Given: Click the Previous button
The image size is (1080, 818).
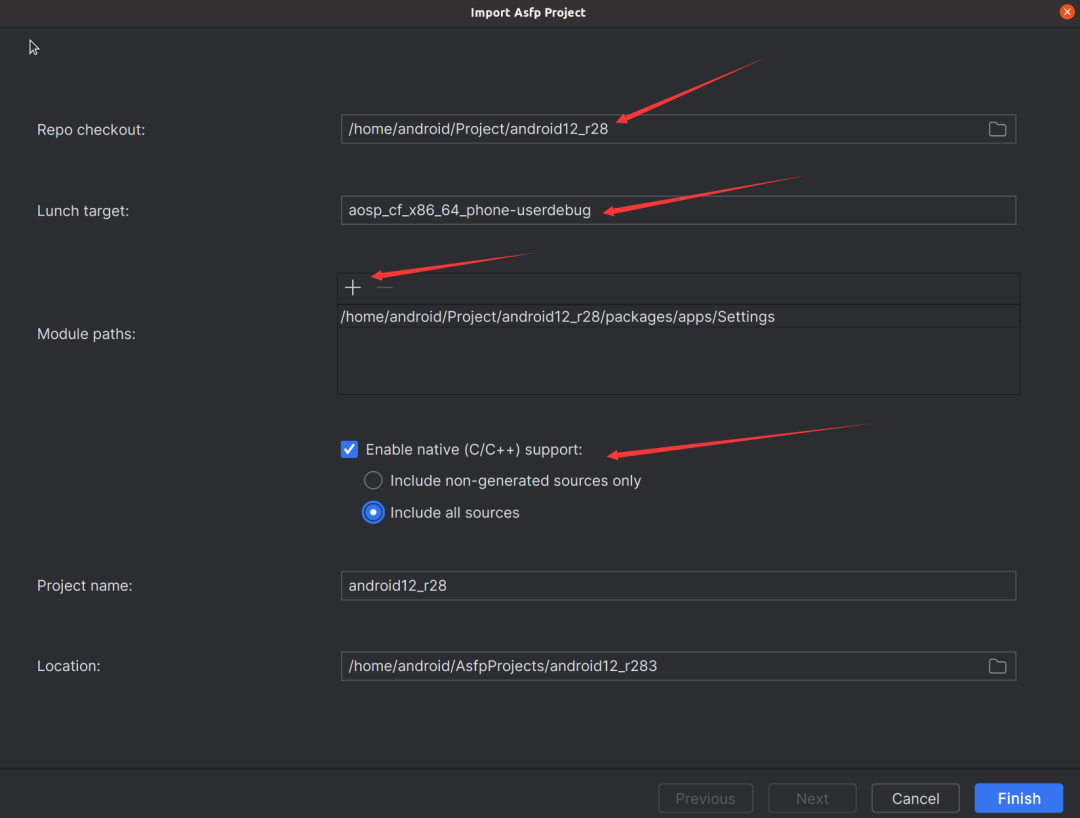Looking at the screenshot, I should pos(705,798).
